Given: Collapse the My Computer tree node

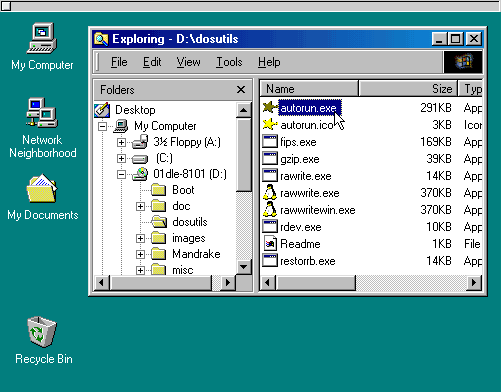Looking at the screenshot, I should tap(103, 126).
